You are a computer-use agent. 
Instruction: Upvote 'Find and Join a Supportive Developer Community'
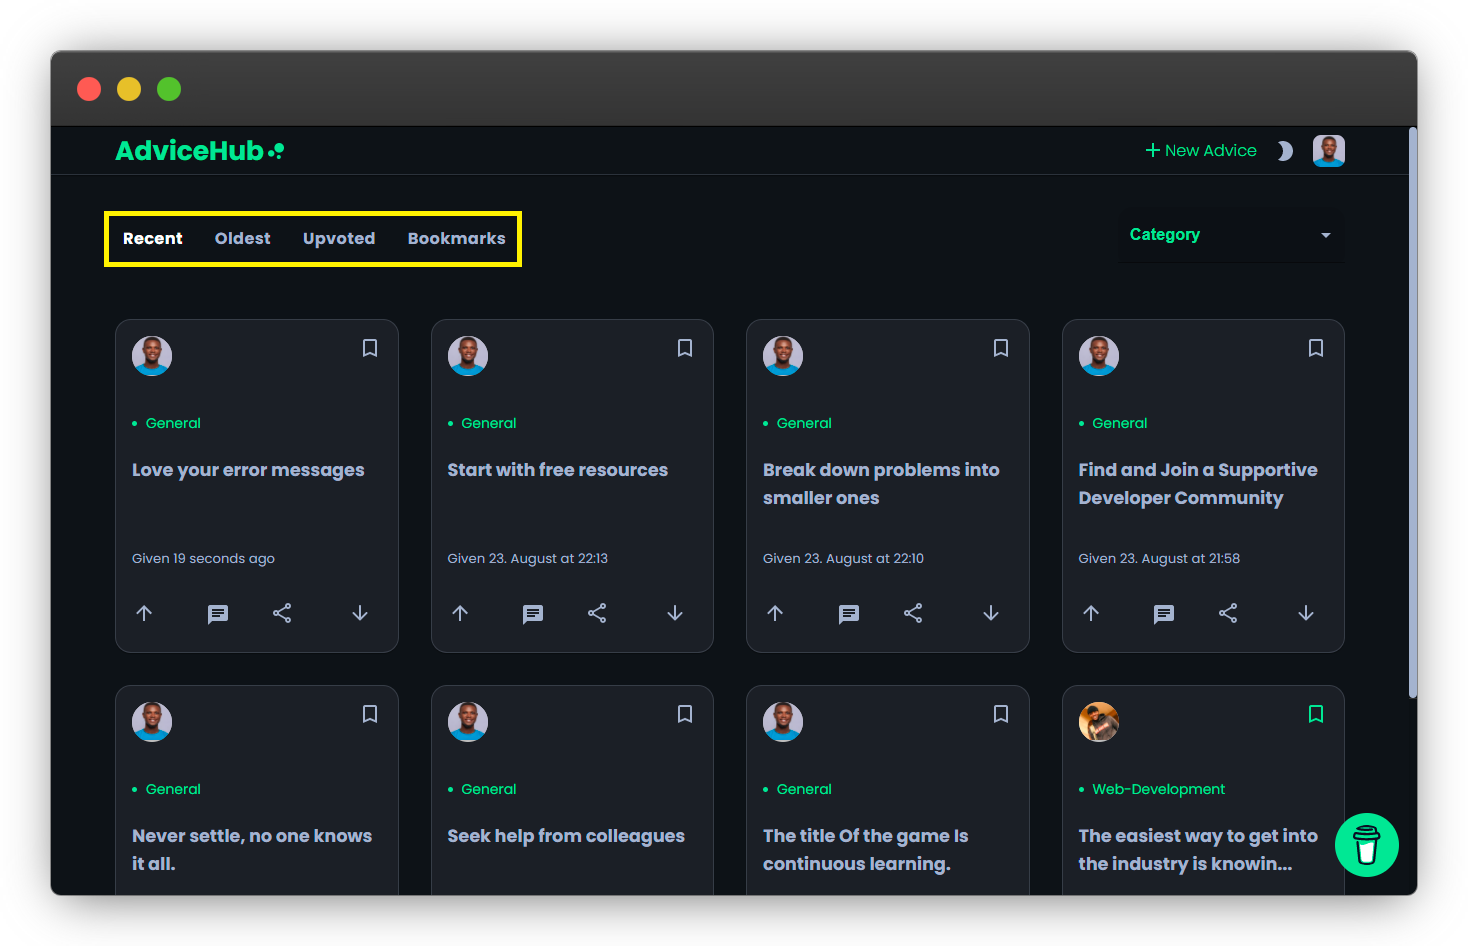coord(1091,613)
